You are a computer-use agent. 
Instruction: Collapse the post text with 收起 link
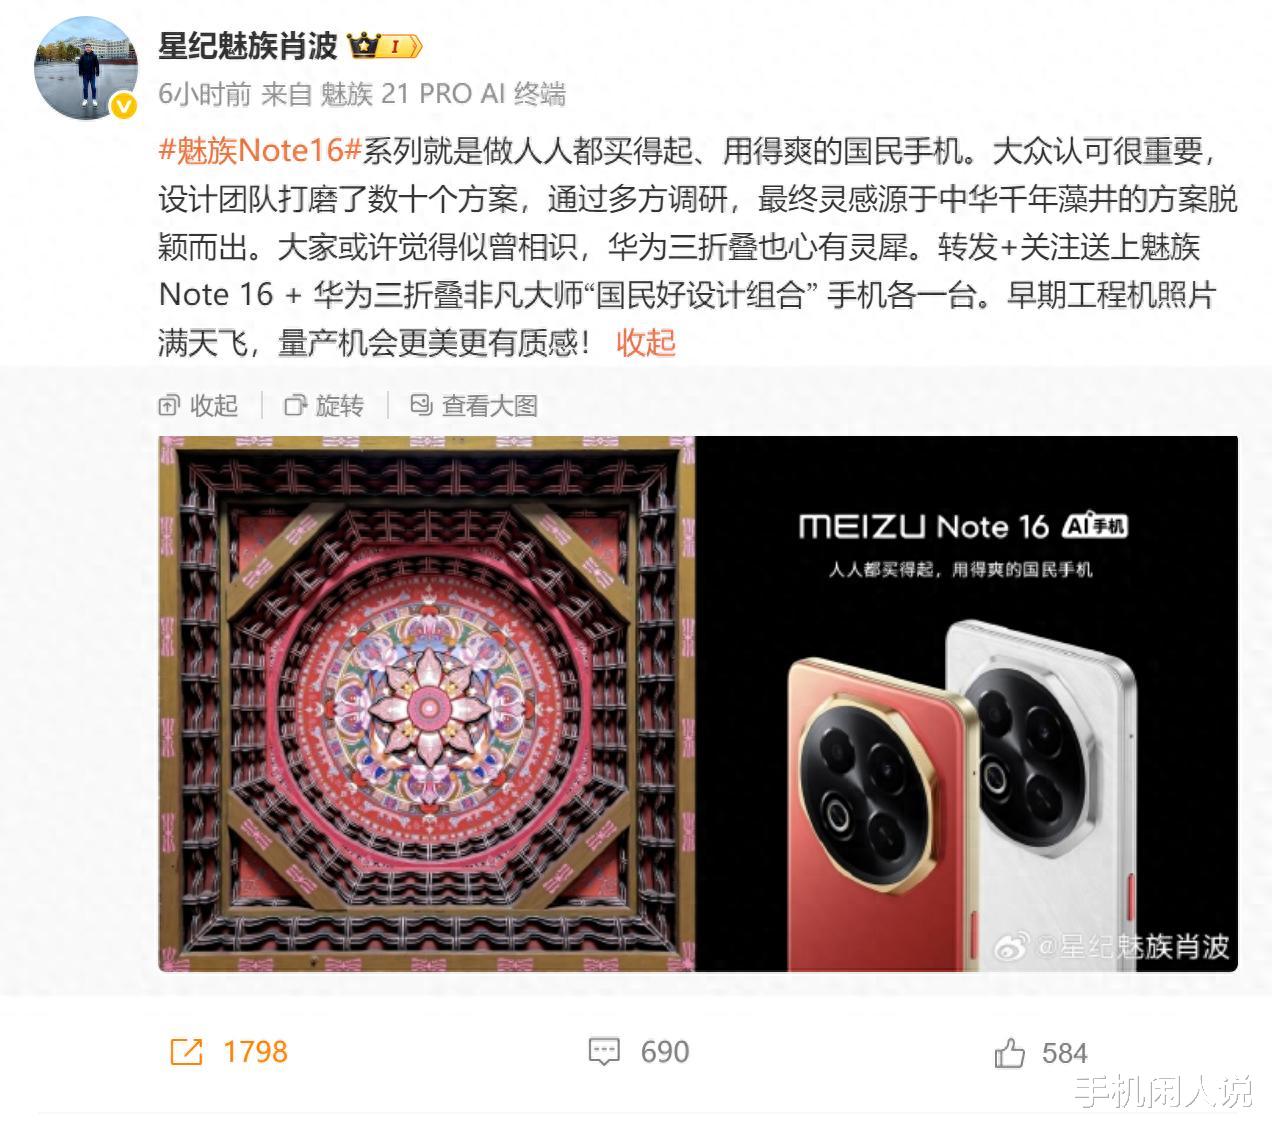(x=646, y=343)
